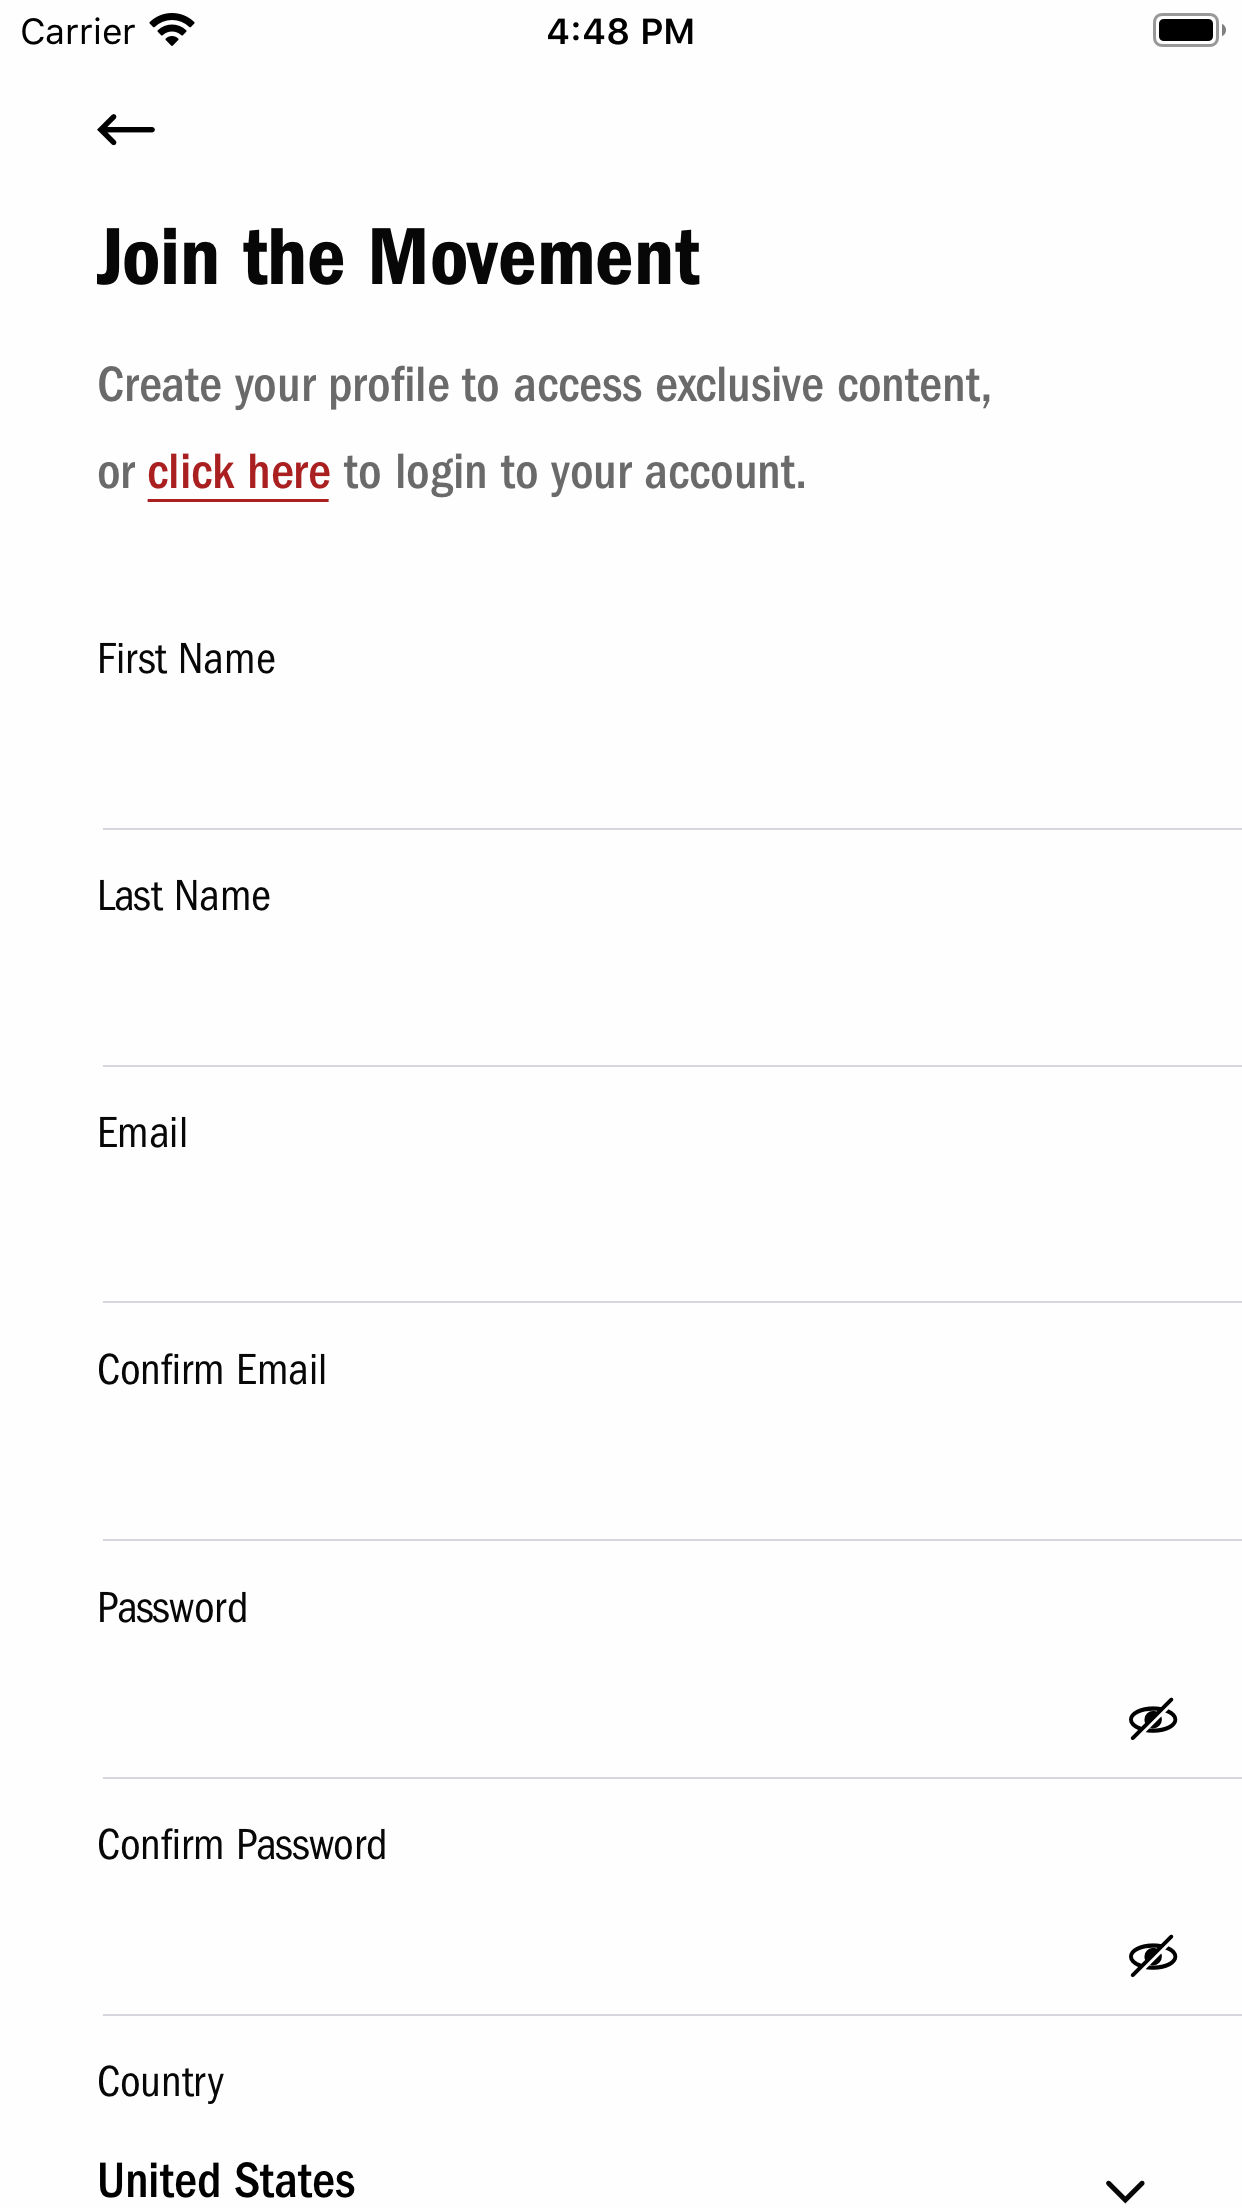Click the Wi-Fi status icon
The height and width of the screenshot is (2208, 1242).
point(172,31)
